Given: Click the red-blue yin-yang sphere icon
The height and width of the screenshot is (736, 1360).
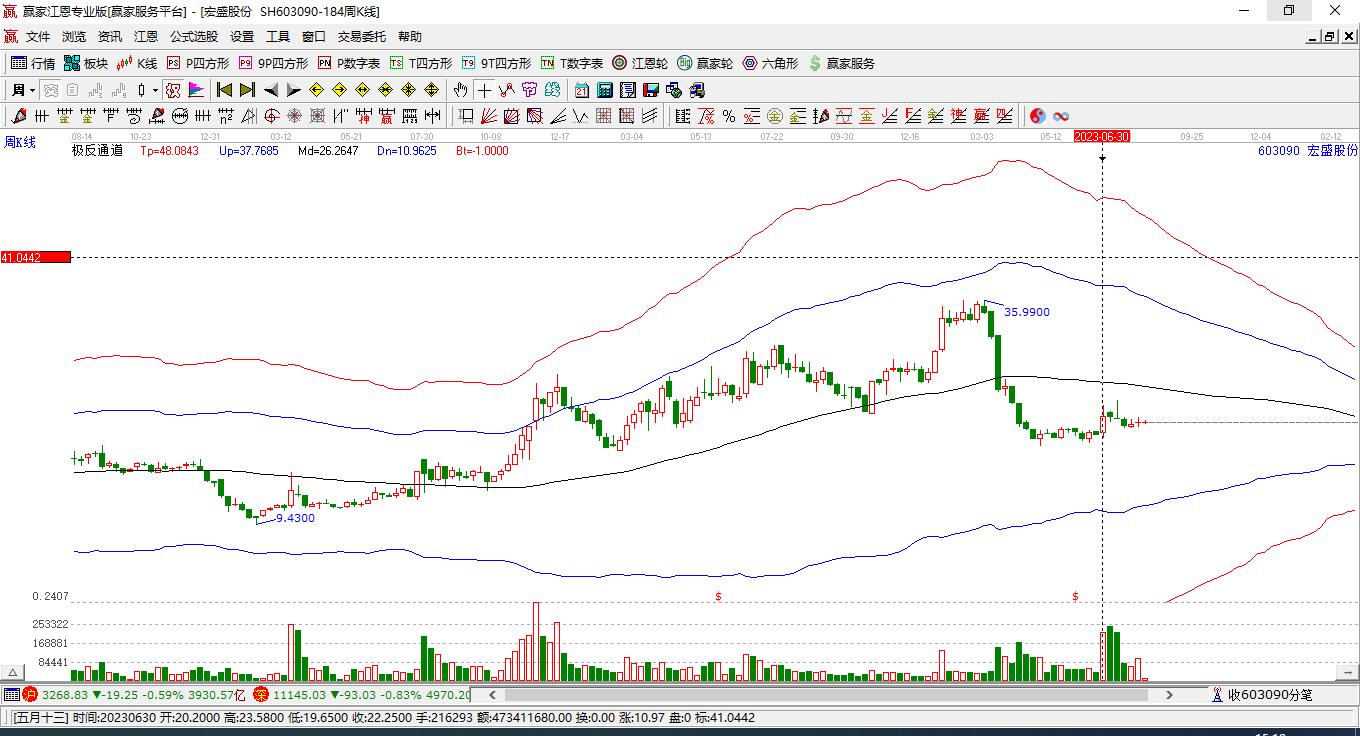Looking at the screenshot, I should [x=1037, y=116].
